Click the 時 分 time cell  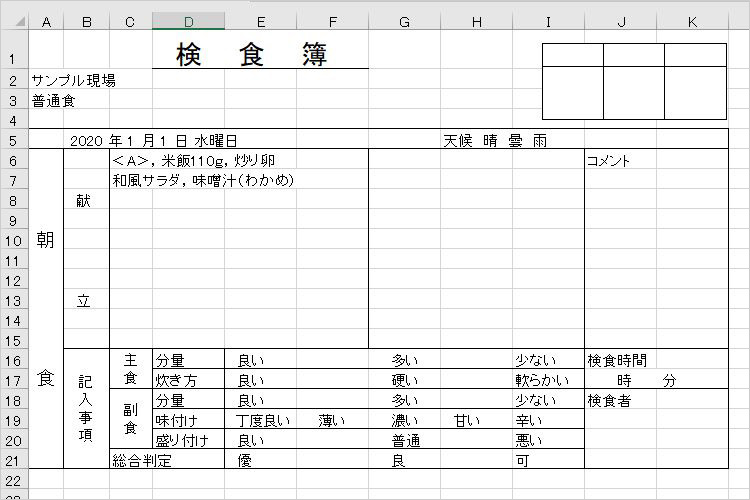click(x=647, y=381)
